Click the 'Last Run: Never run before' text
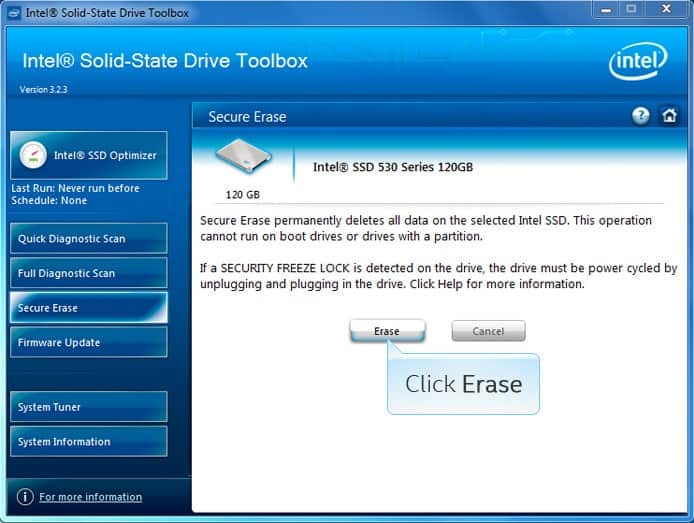 75,188
